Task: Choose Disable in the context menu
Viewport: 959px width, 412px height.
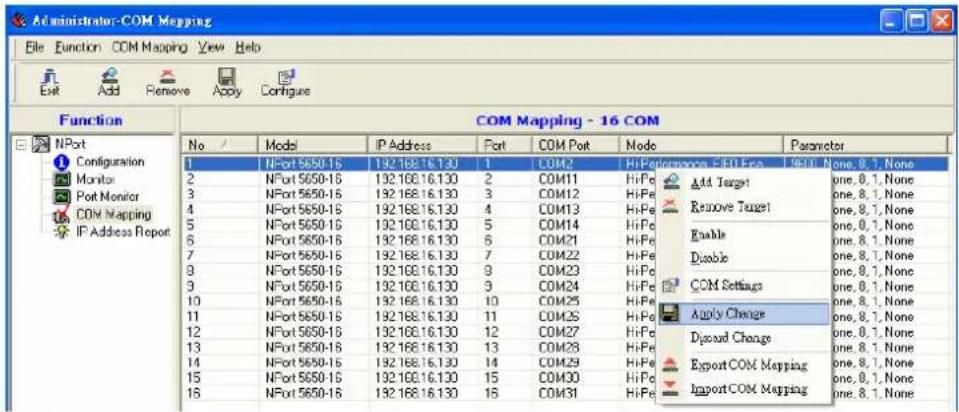Action: pos(744,258)
